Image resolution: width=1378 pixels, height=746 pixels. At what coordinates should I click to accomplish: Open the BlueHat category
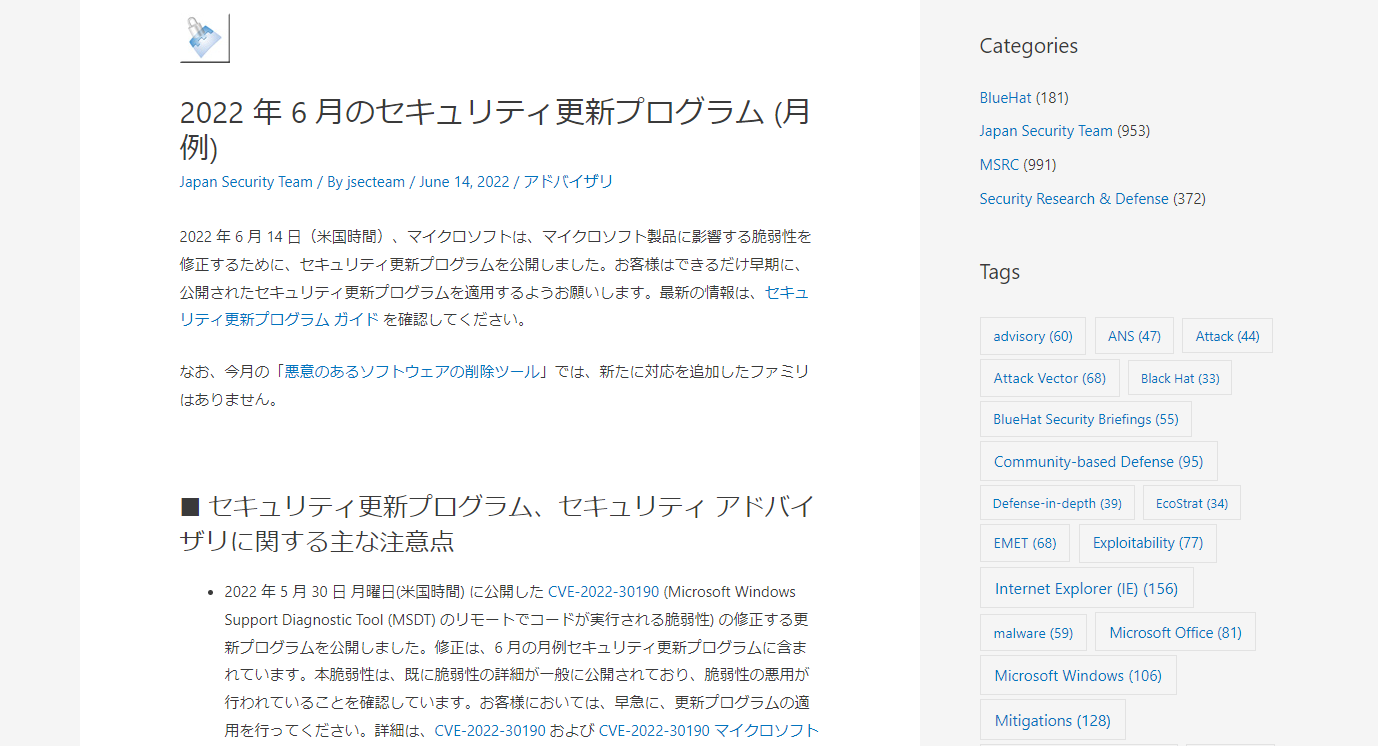pyautogui.click(x=1005, y=98)
